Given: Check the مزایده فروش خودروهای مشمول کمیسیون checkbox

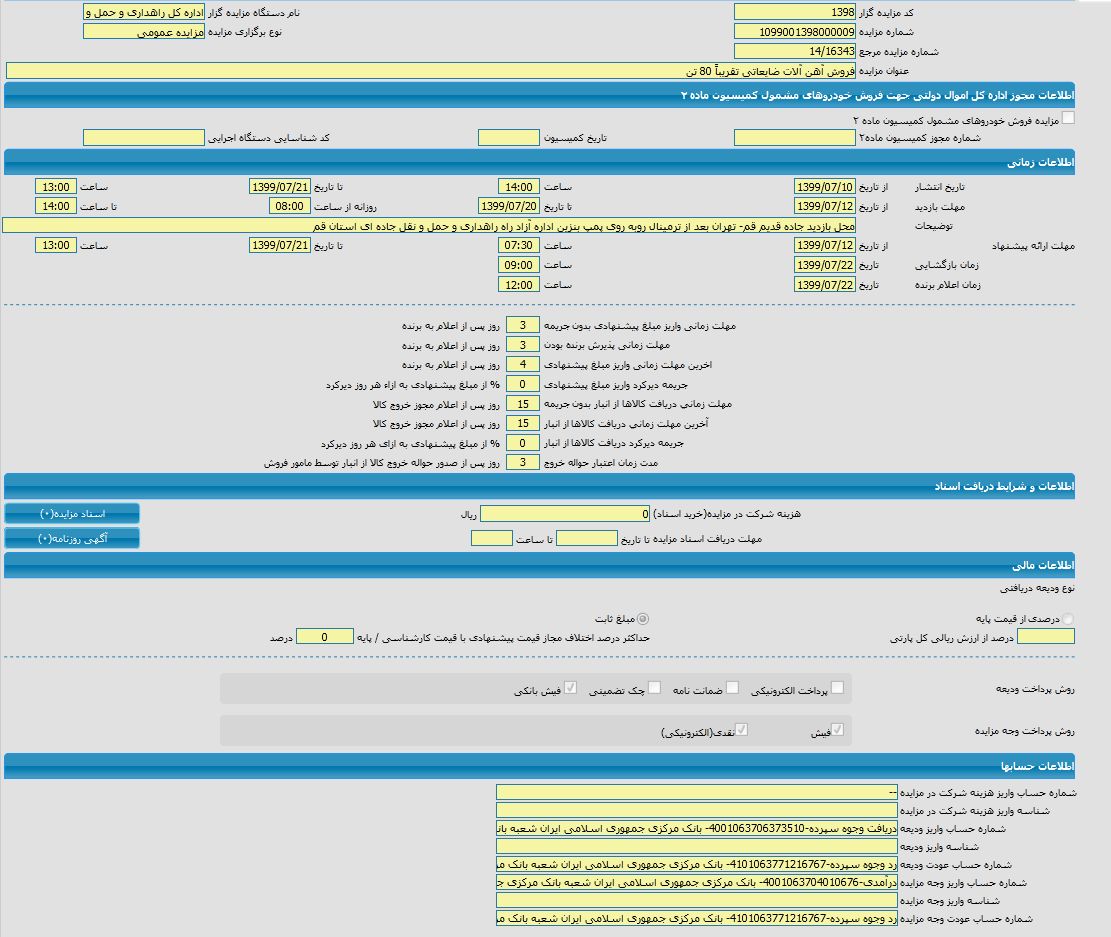Looking at the screenshot, I should click(x=1068, y=118).
